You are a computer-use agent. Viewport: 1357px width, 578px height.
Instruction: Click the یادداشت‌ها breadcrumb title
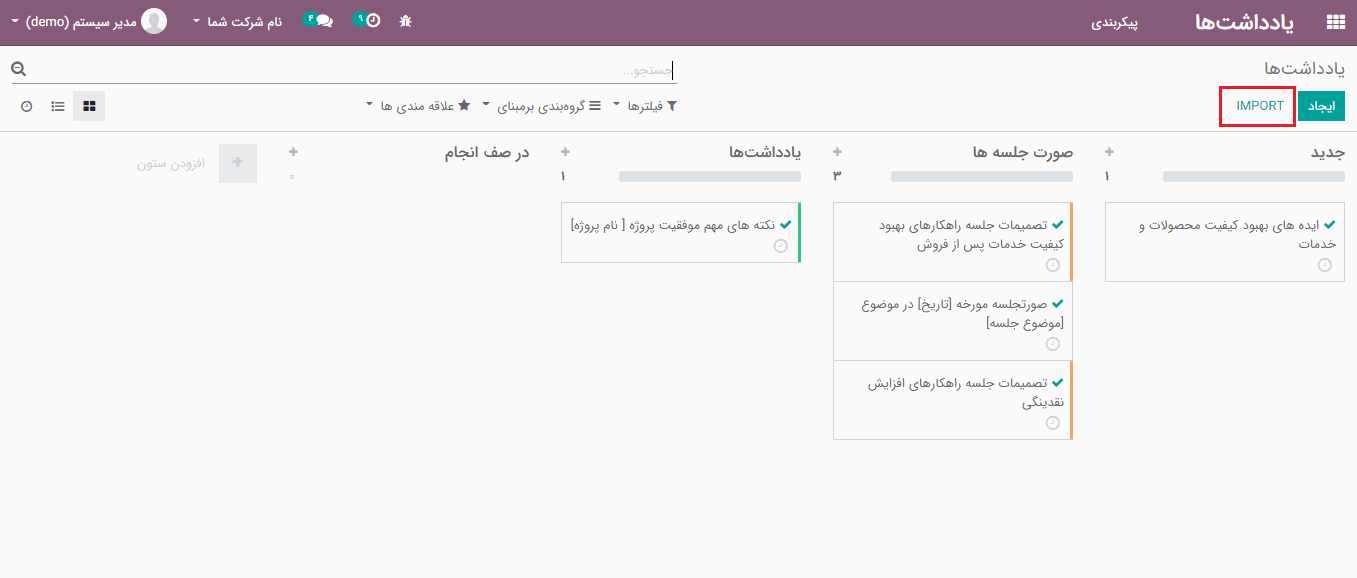point(1305,68)
